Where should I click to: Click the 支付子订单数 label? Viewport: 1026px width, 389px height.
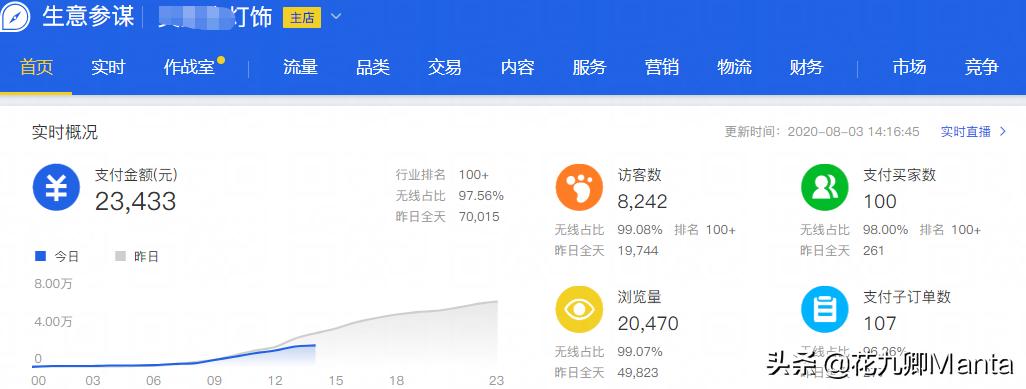[907, 297]
